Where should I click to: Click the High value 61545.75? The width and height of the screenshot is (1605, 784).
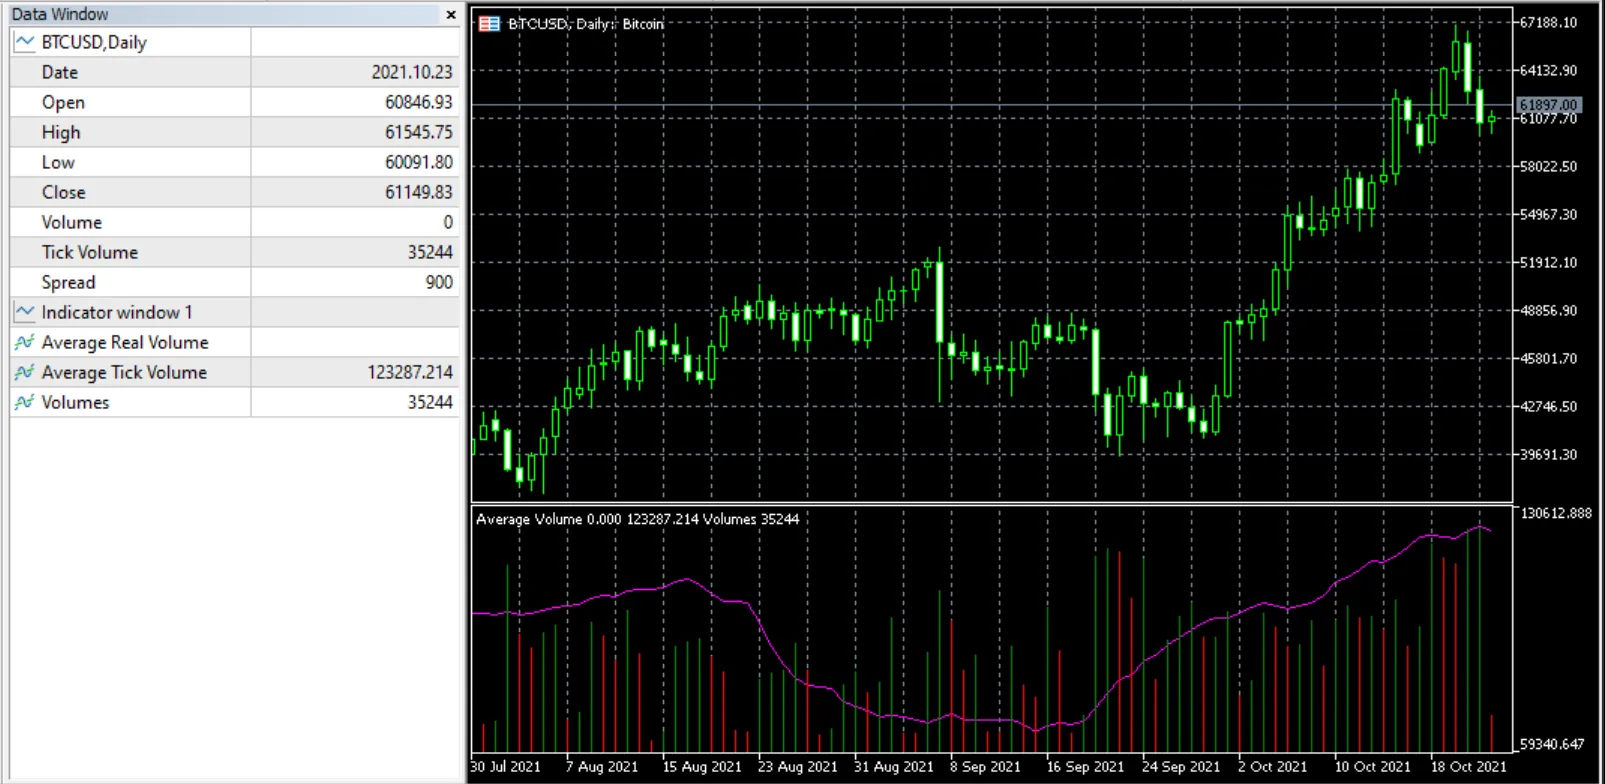click(418, 132)
